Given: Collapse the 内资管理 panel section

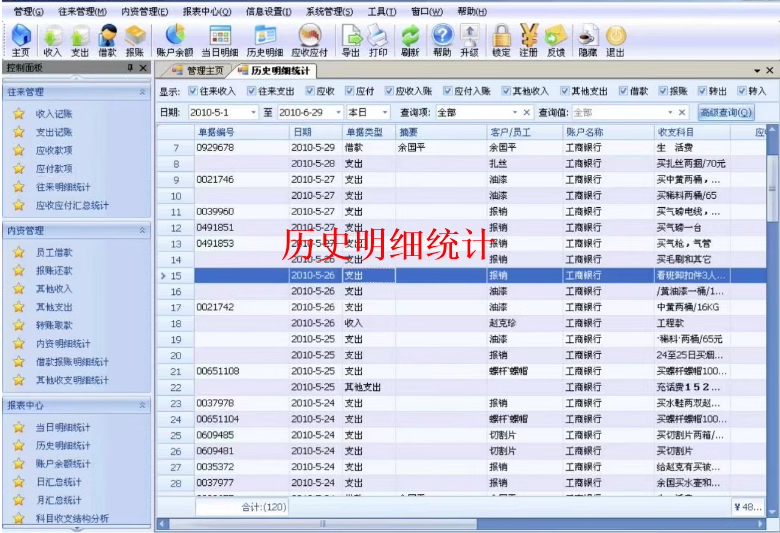Looking at the screenshot, I should pos(142,230).
